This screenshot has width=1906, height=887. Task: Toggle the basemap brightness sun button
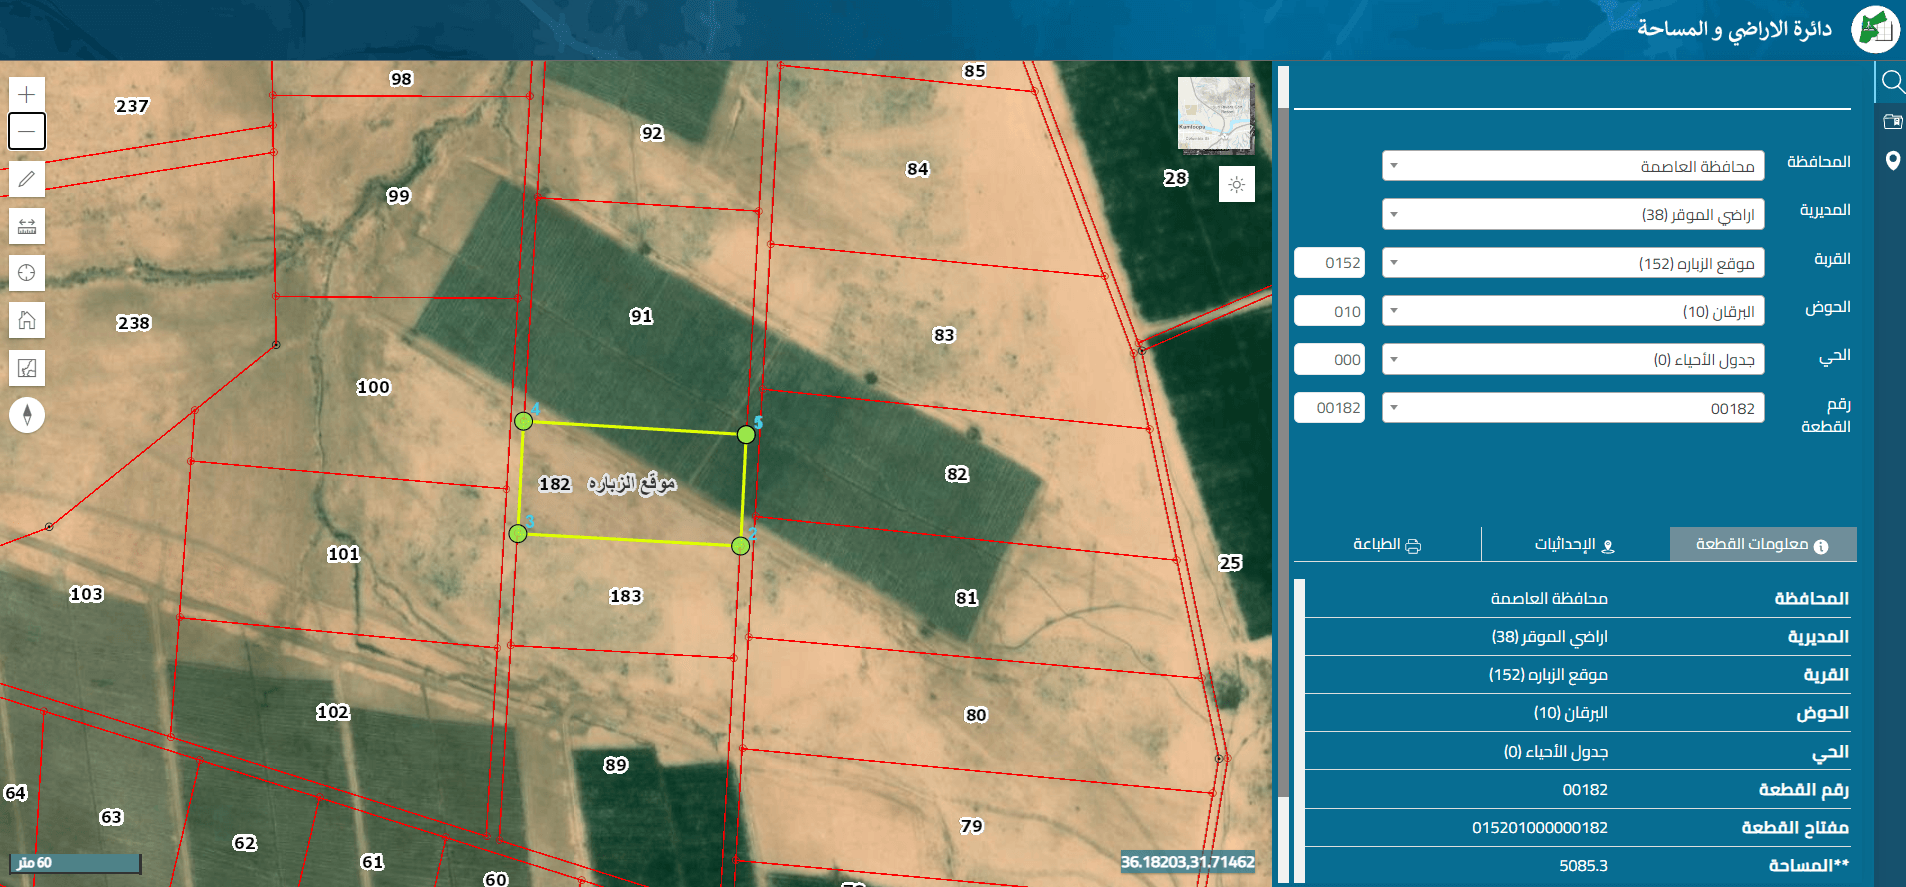point(1237,184)
